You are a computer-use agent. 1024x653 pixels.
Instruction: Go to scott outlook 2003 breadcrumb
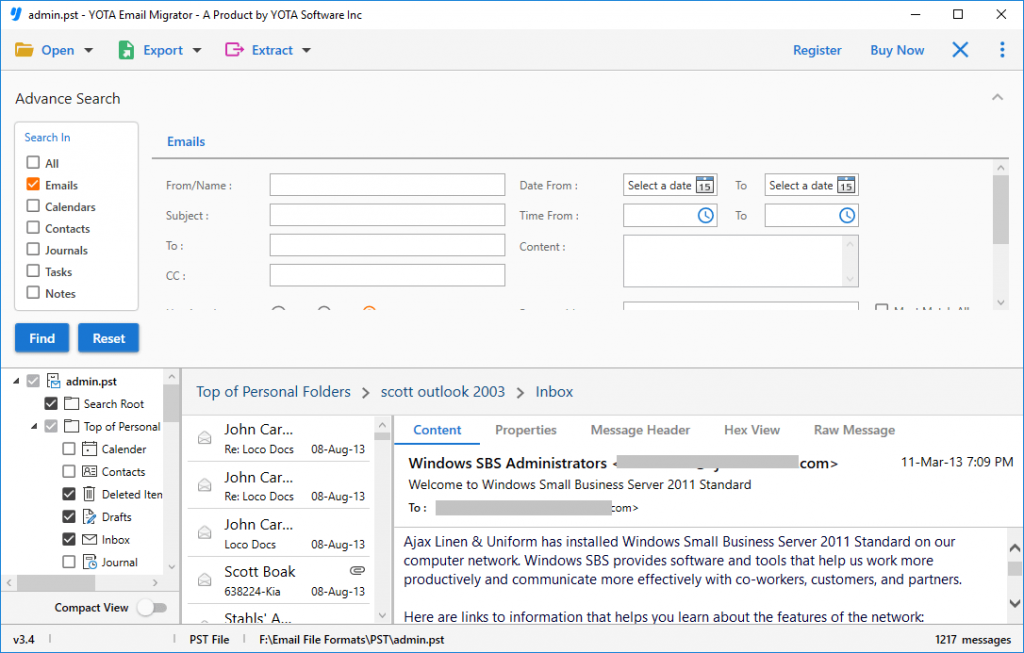pyautogui.click(x=443, y=392)
